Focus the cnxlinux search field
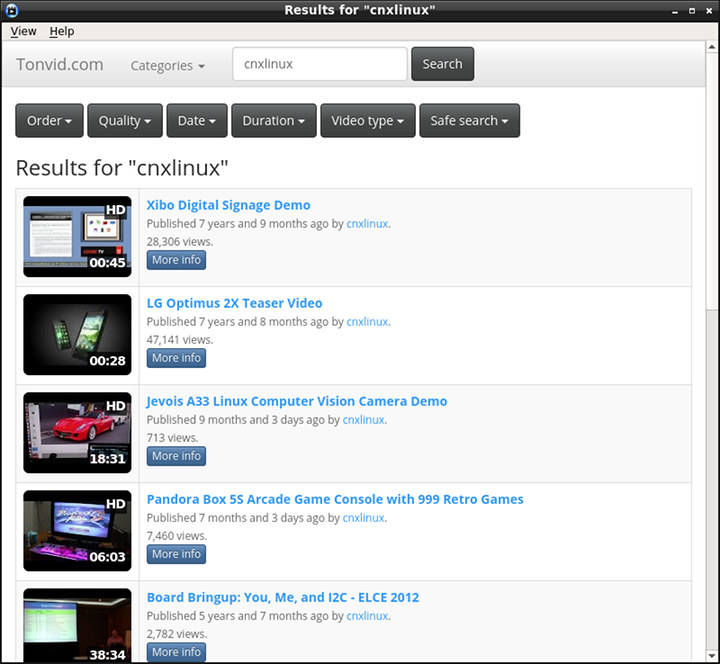 320,64
